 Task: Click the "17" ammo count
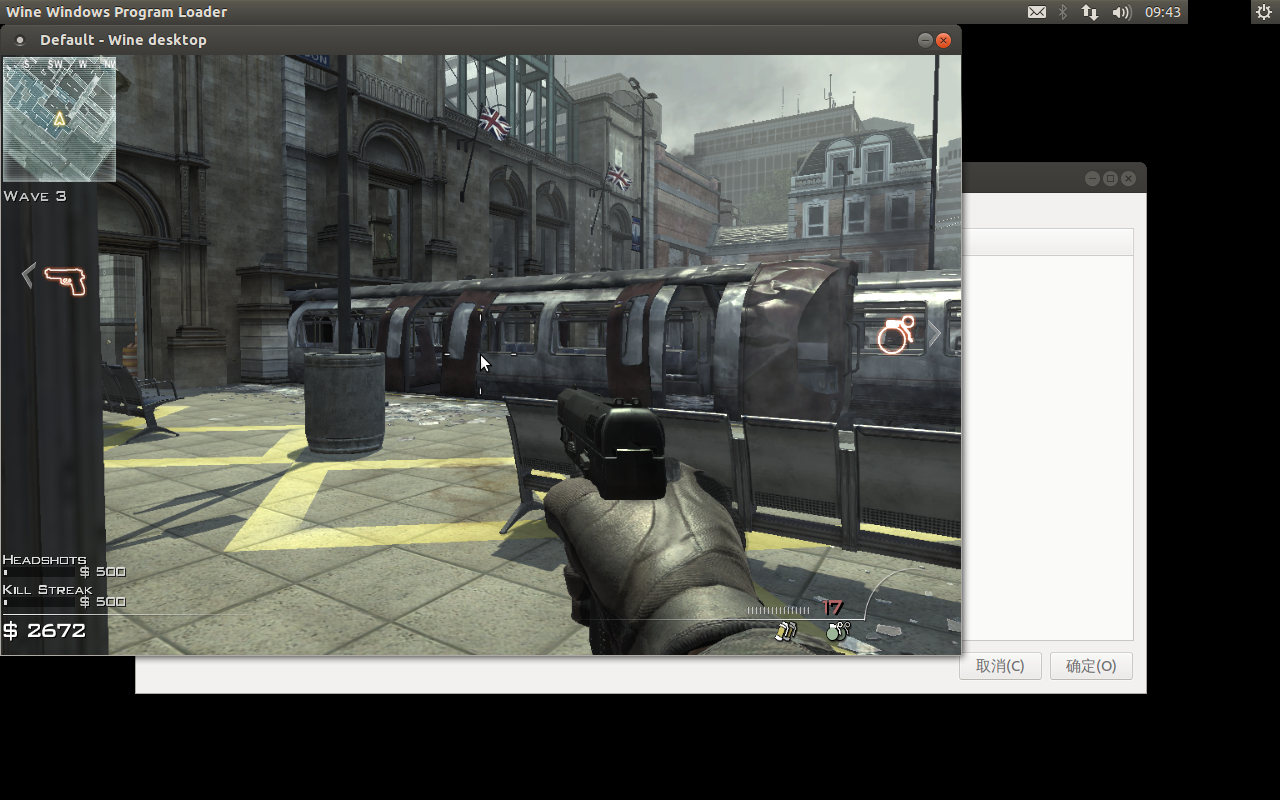[832, 608]
